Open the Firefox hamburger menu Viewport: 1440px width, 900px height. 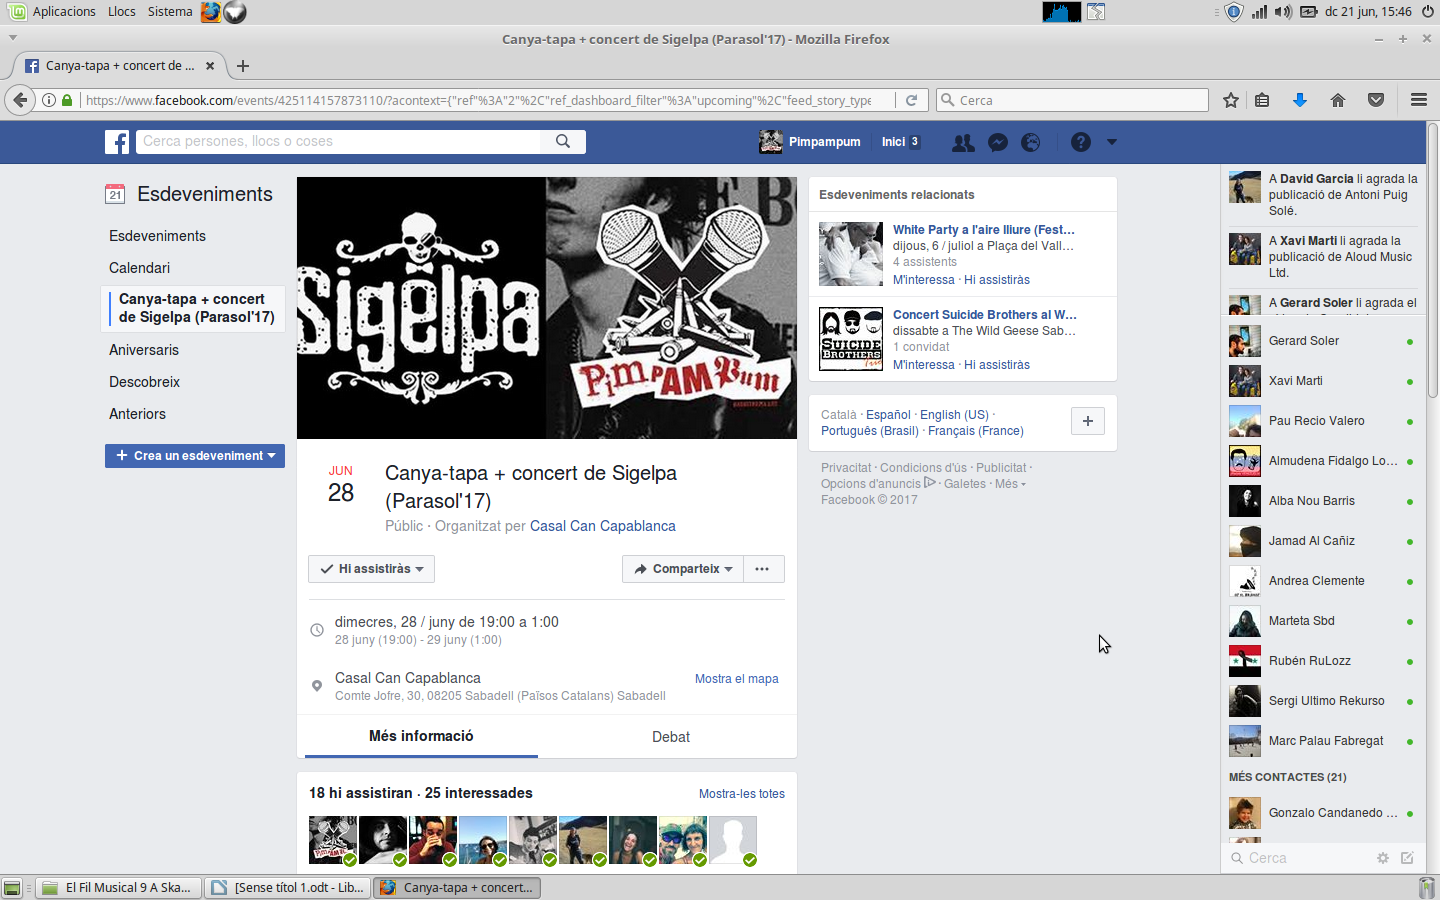pos(1418,100)
